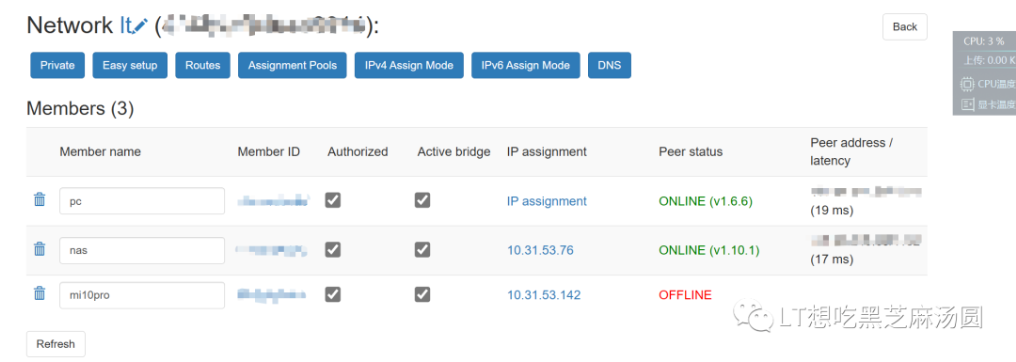Click the network name link in heading
Image resolution: width=1016 pixels, height=362 pixels.
tap(126, 25)
